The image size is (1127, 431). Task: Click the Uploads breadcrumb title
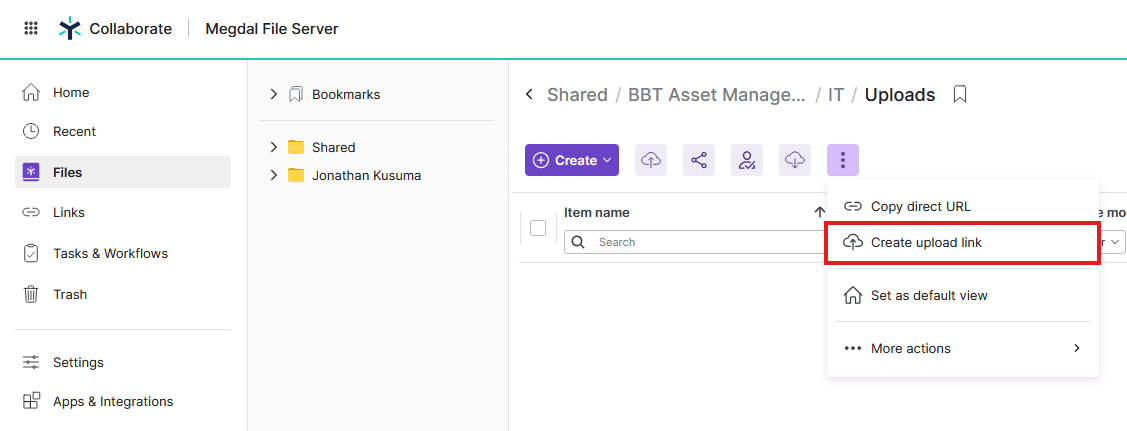point(900,95)
